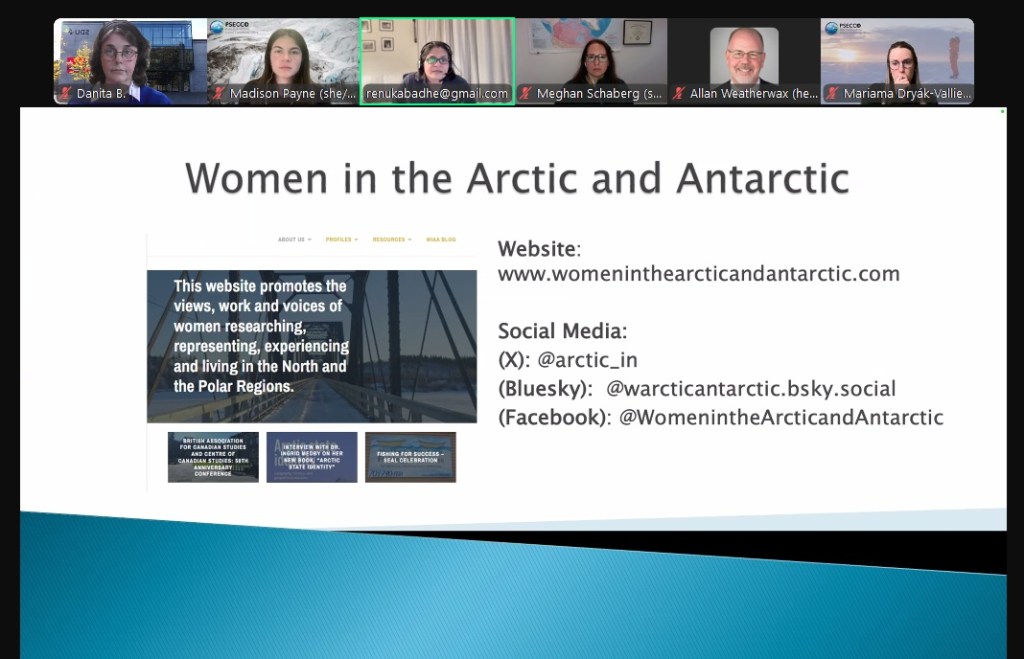
Task: Expand the About Us dropdown menu
Action: (x=294, y=240)
